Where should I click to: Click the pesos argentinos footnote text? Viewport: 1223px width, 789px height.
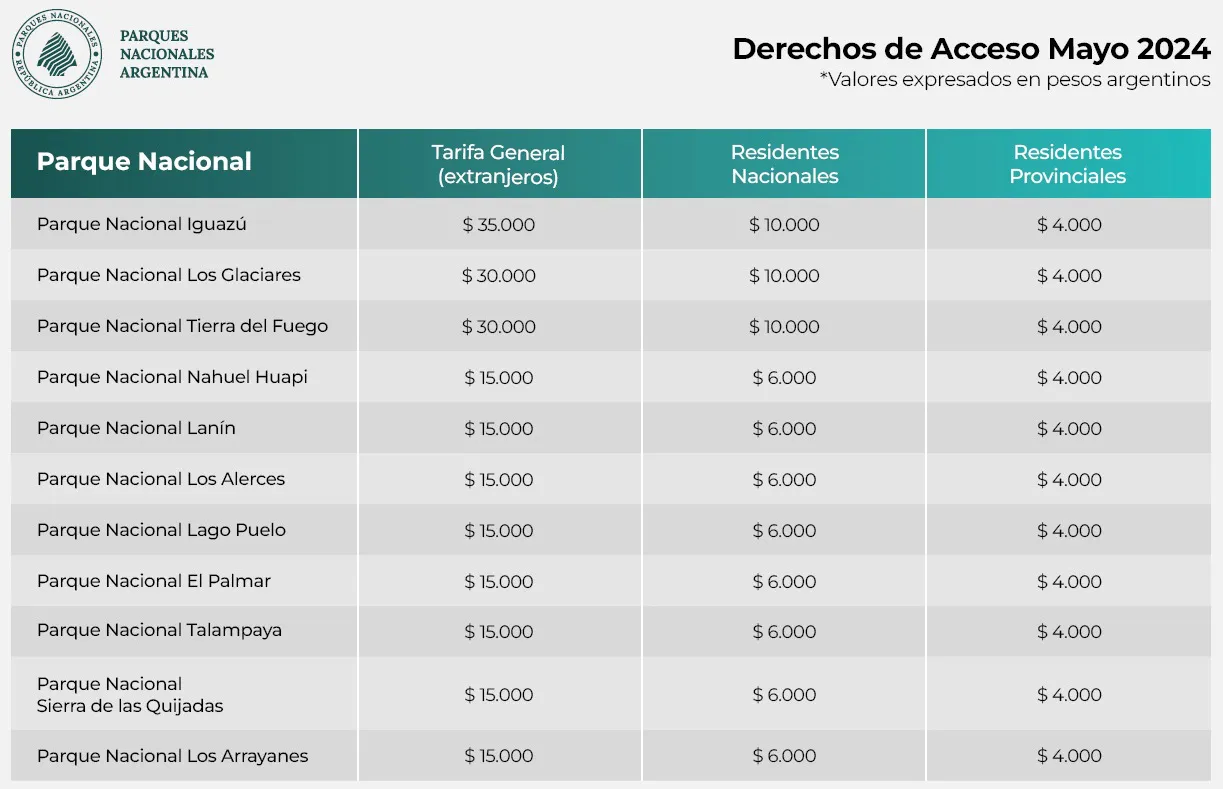point(1015,80)
